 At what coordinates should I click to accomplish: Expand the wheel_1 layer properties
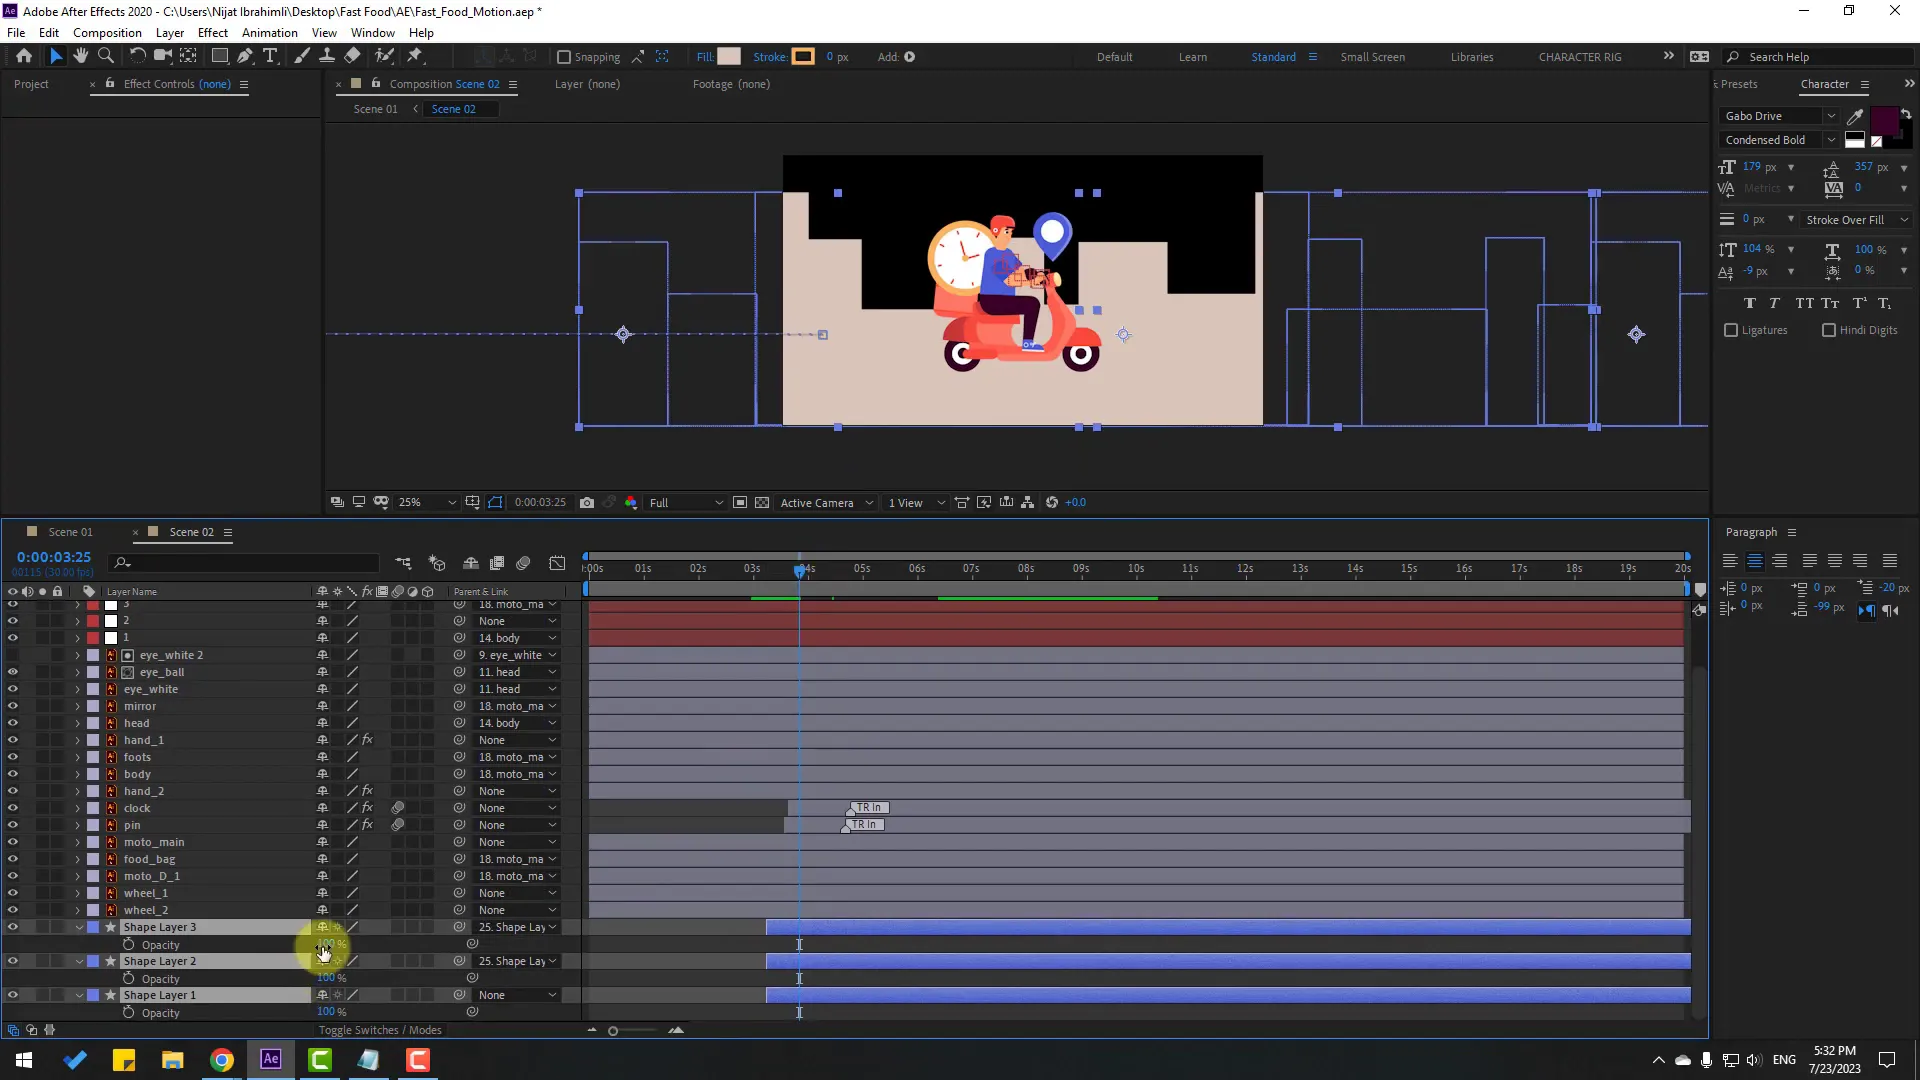click(x=77, y=893)
